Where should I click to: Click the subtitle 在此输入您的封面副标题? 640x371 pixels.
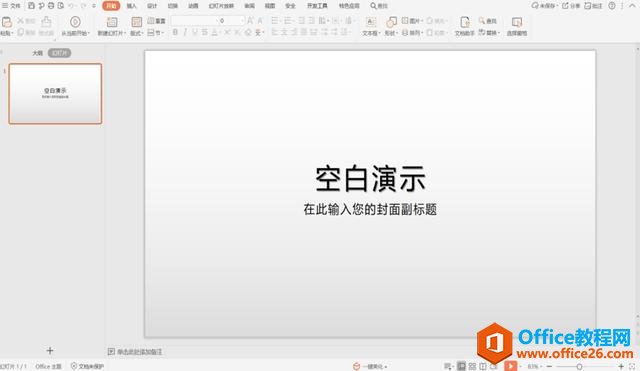point(370,209)
